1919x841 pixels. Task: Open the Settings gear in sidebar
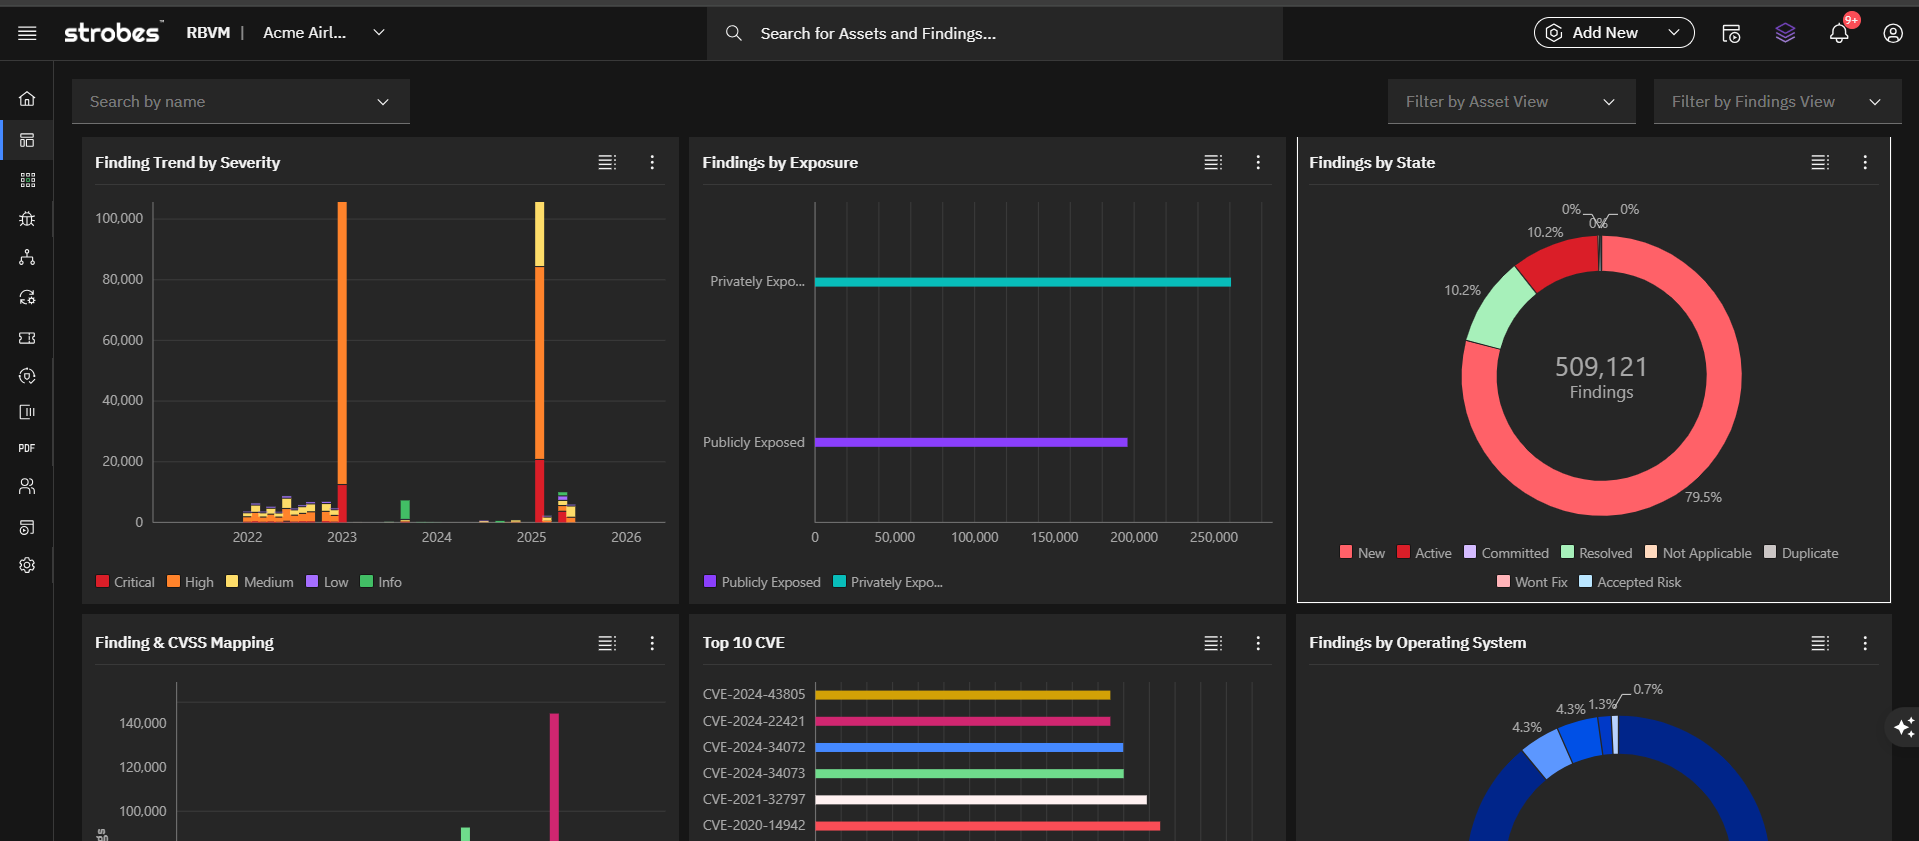27,565
